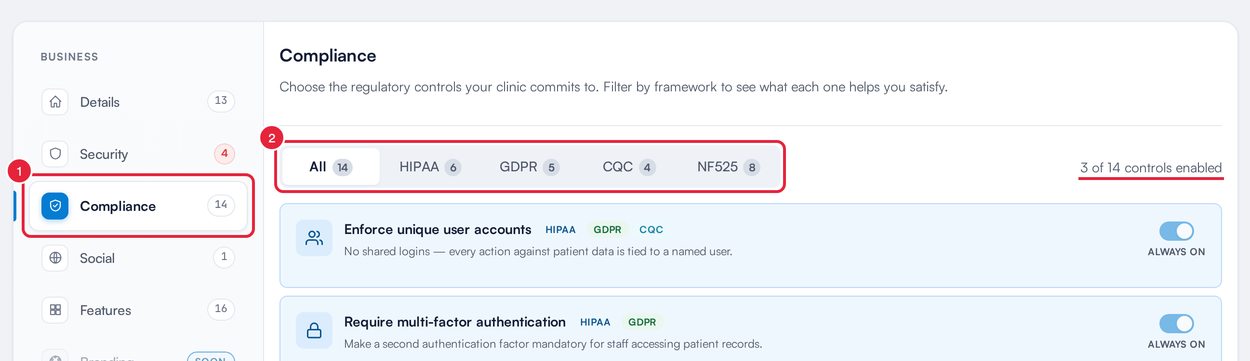Click the CQC tag on Enforce unique user accounts
The width and height of the screenshot is (1250, 361).
point(651,230)
